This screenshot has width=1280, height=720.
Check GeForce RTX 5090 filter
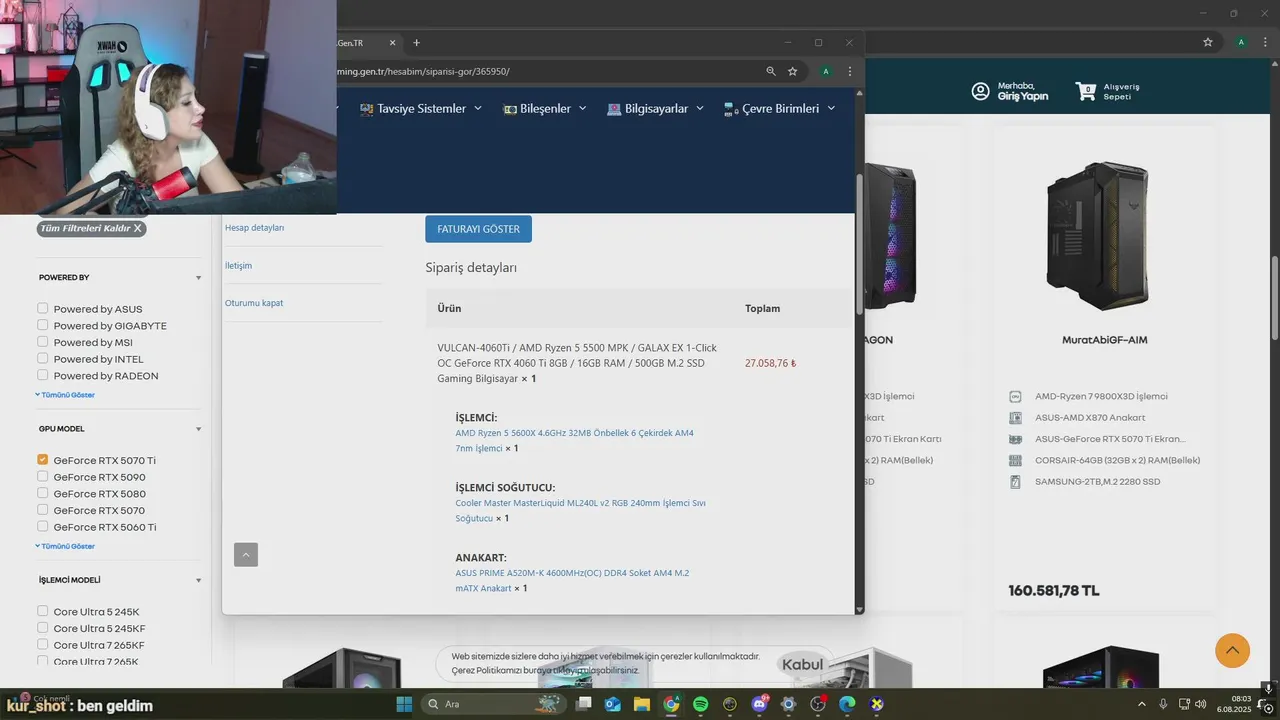43,476
